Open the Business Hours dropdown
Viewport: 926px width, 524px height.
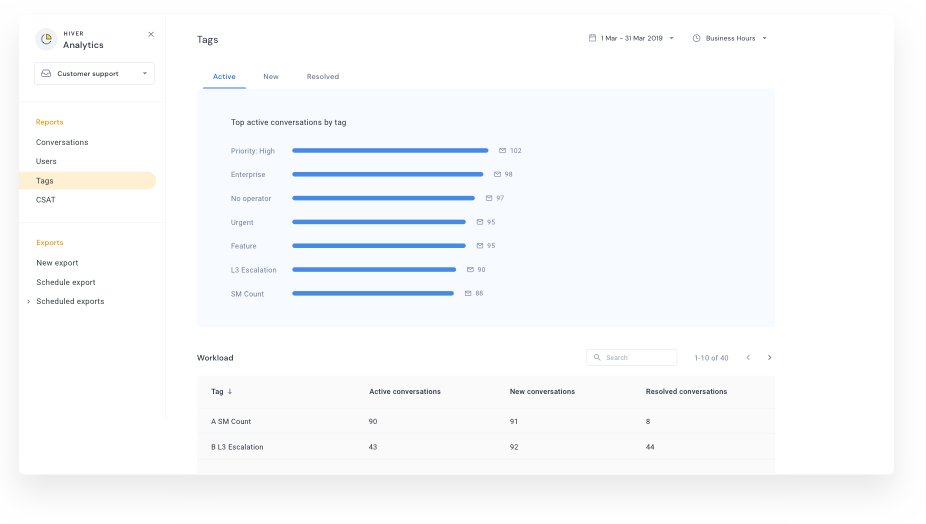[x=730, y=38]
